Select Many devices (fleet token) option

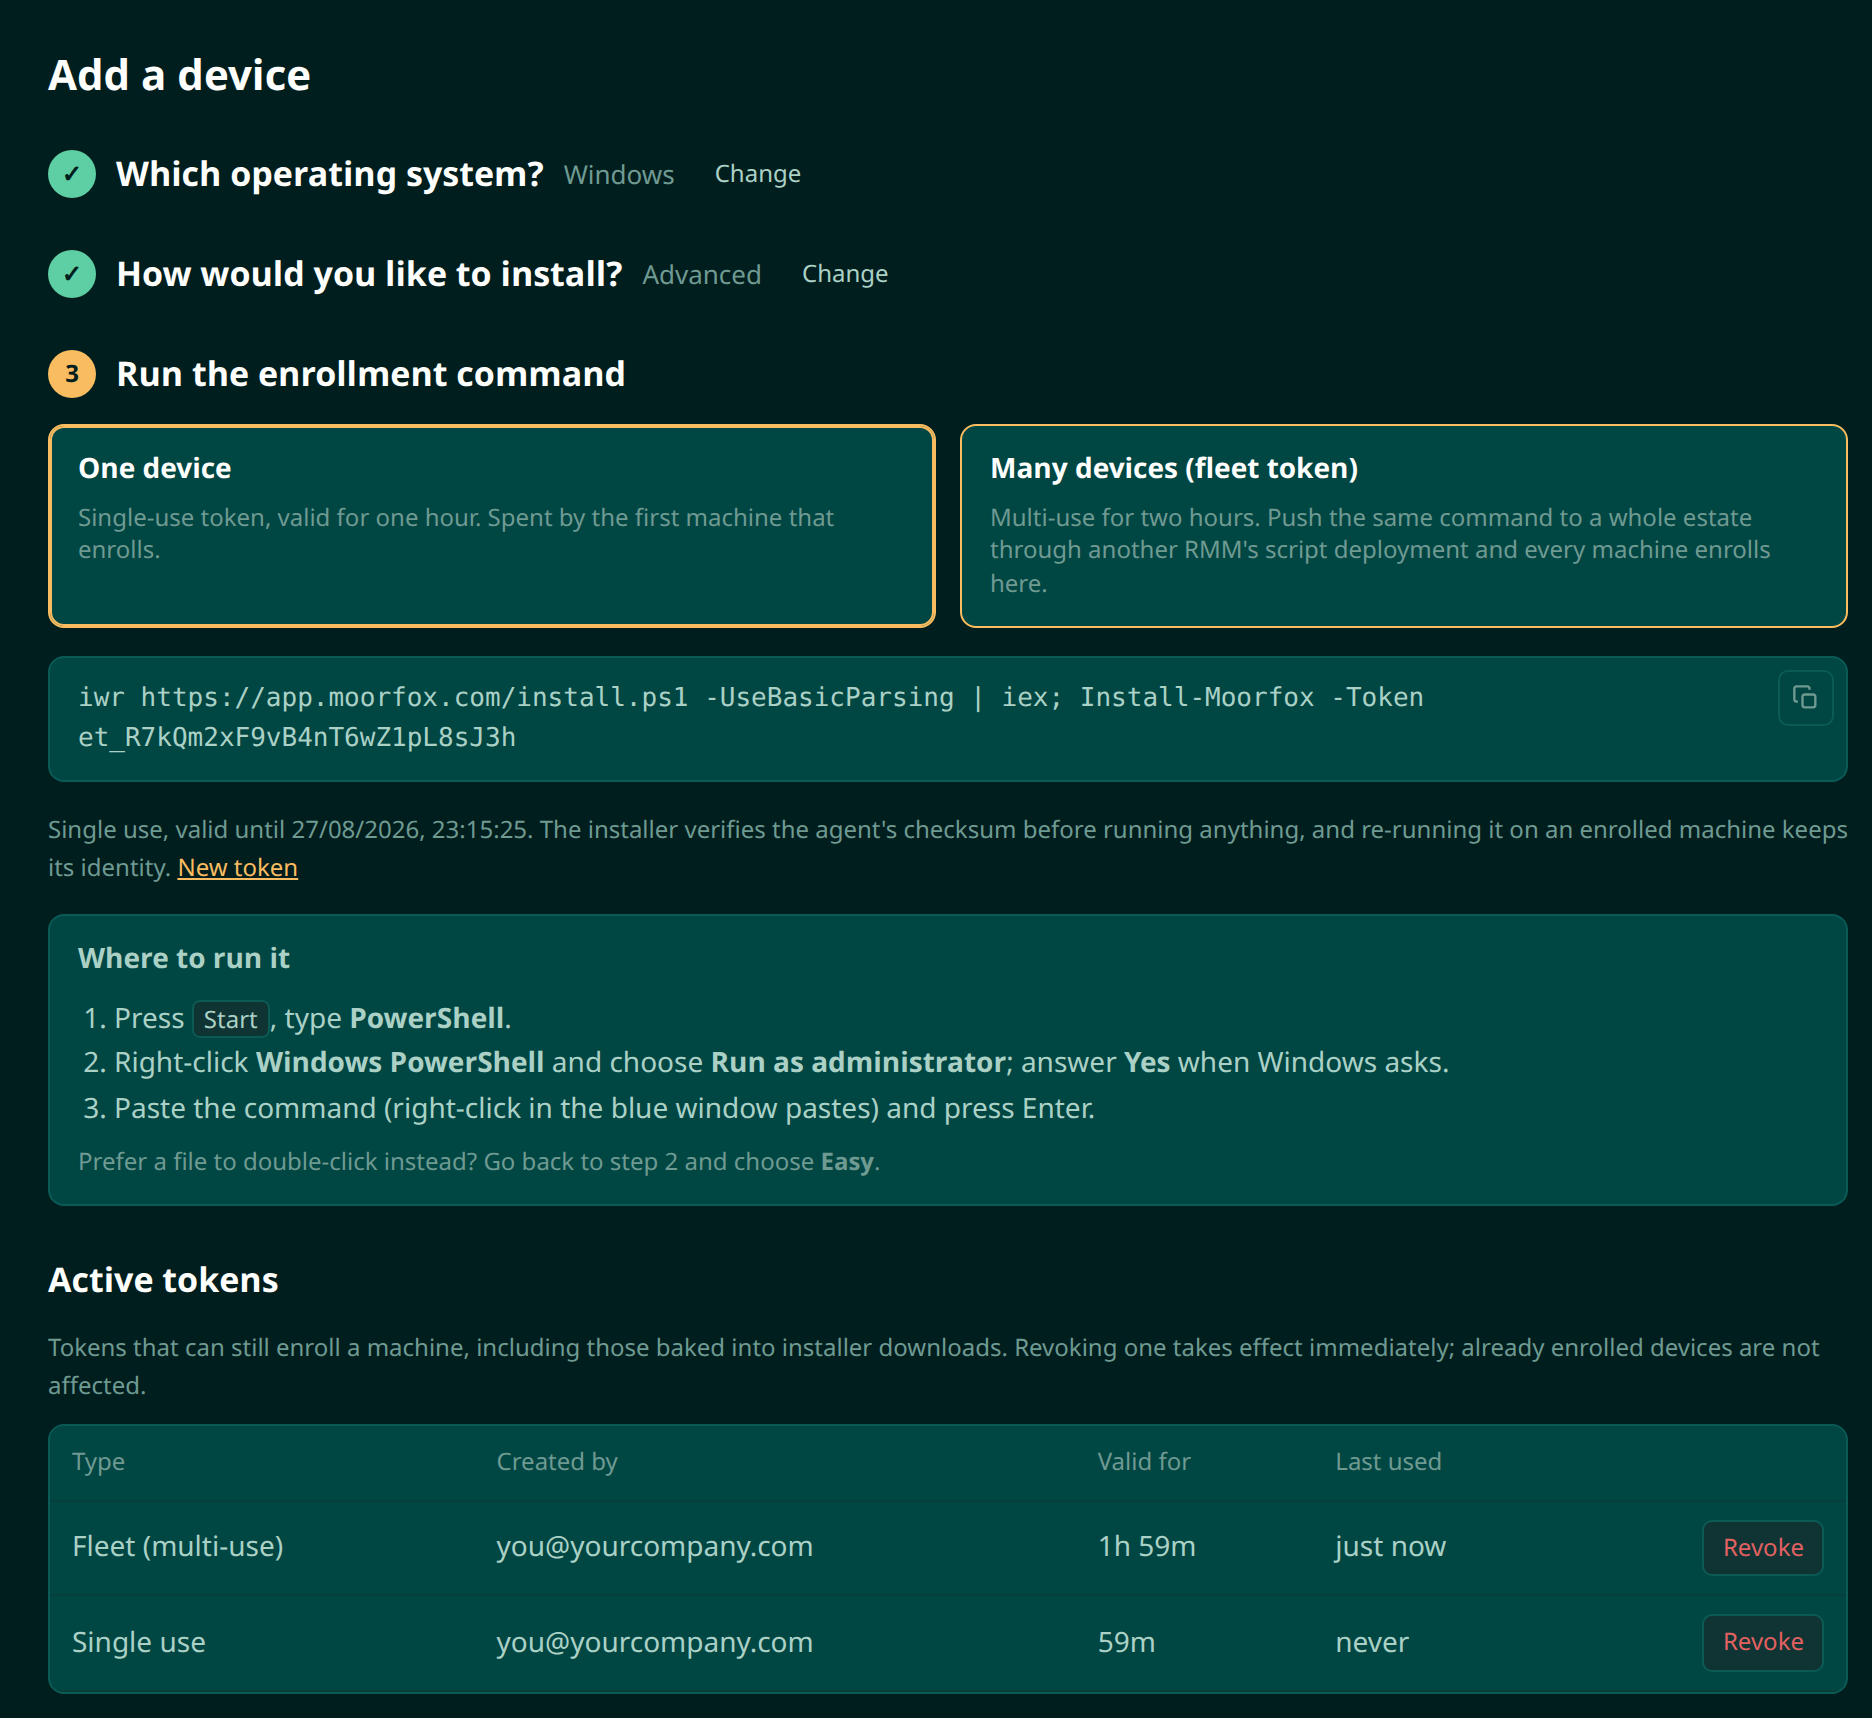(x=1403, y=526)
